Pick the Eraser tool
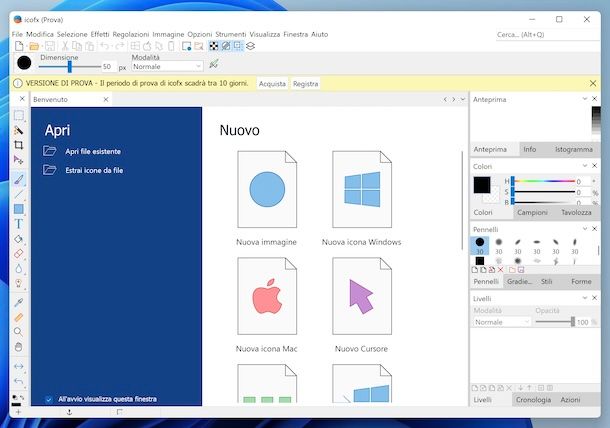Screen dimensions: 610x428 click(x=18, y=254)
